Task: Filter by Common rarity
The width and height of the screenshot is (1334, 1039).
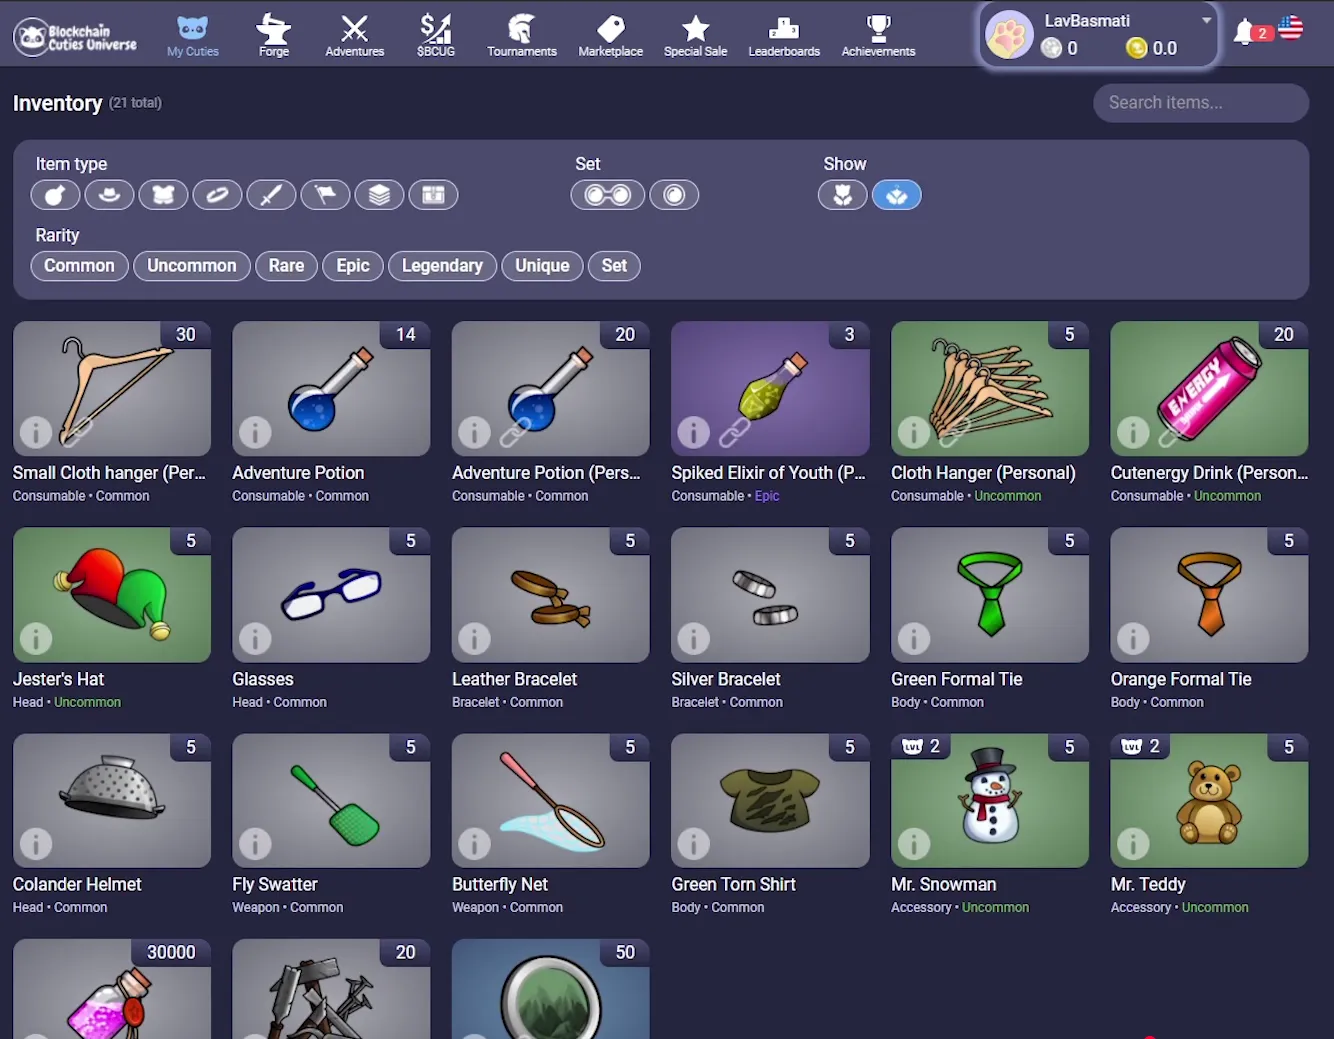Action: [80, 266]
